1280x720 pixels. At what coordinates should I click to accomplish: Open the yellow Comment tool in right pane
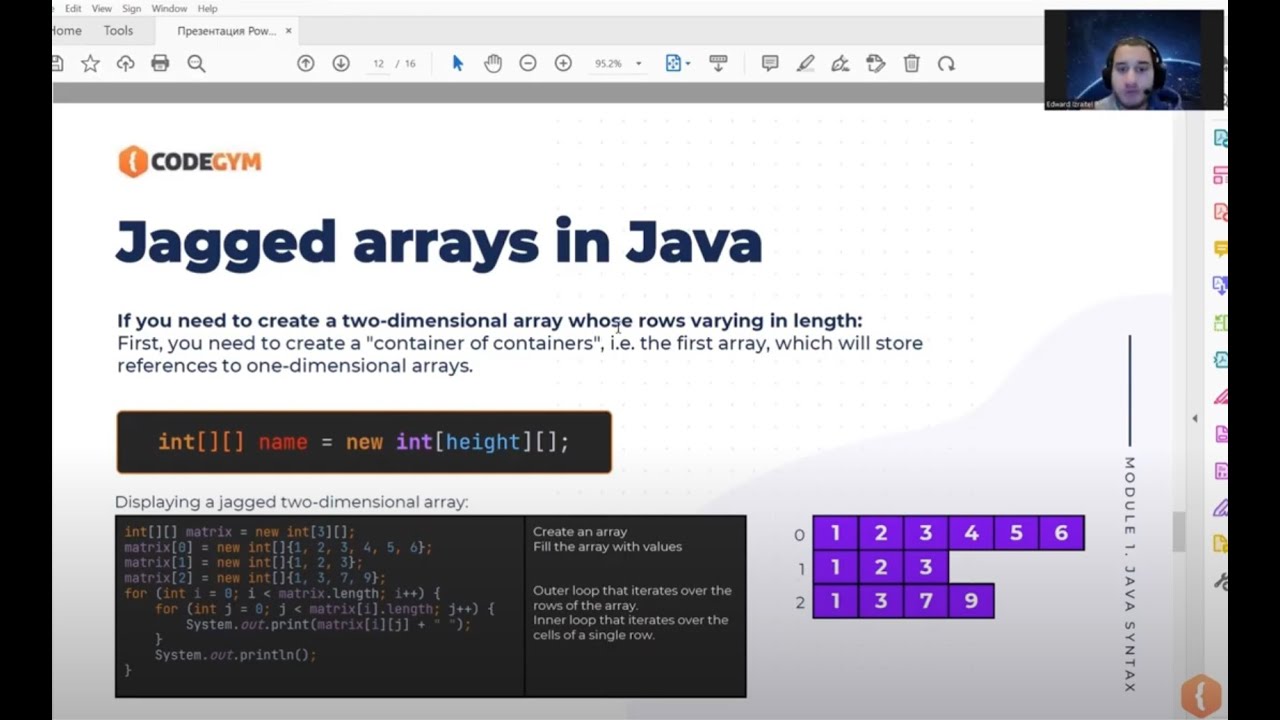tap(1220, 248)
